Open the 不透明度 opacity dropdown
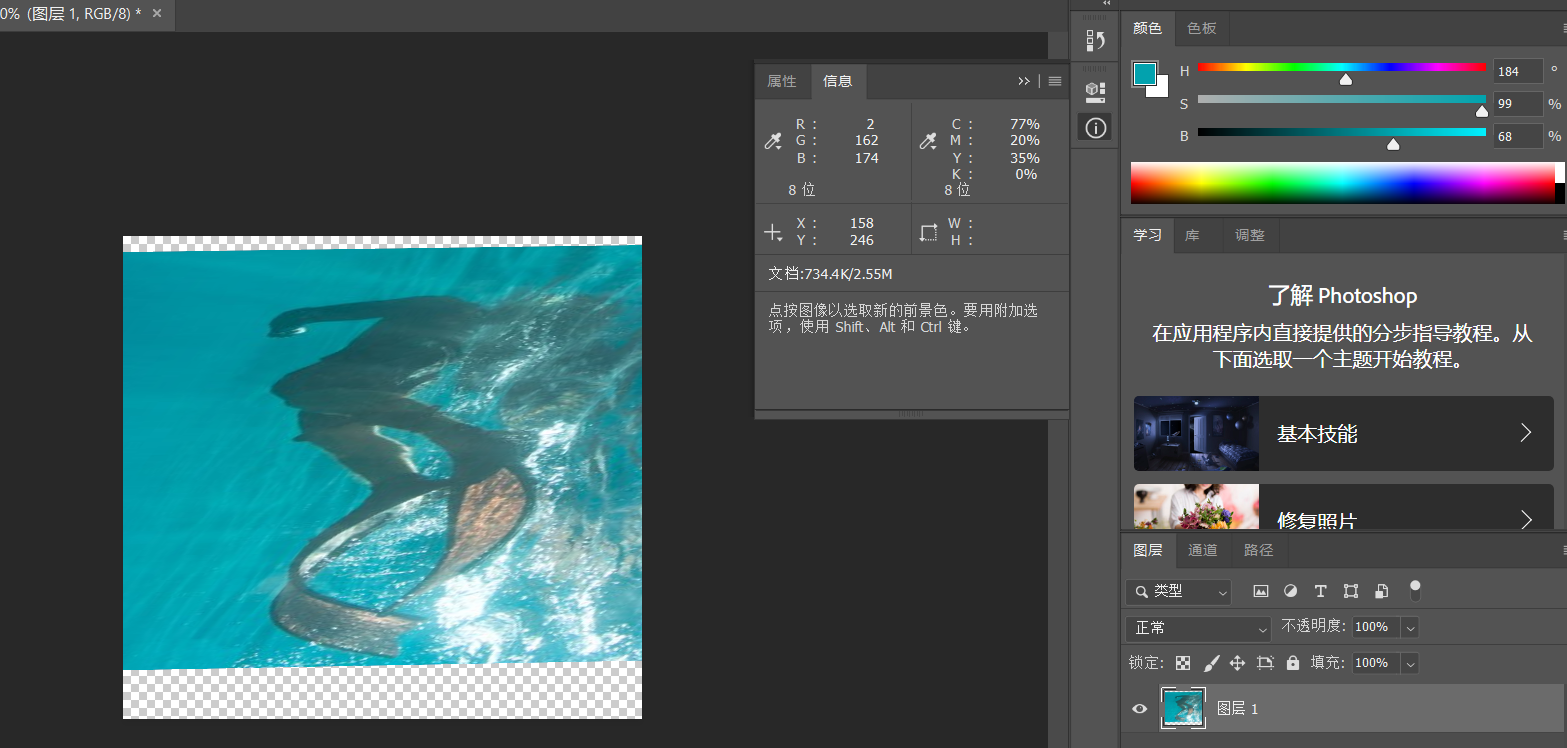This screenshot has height=748, width=1567. point(1410,627)
